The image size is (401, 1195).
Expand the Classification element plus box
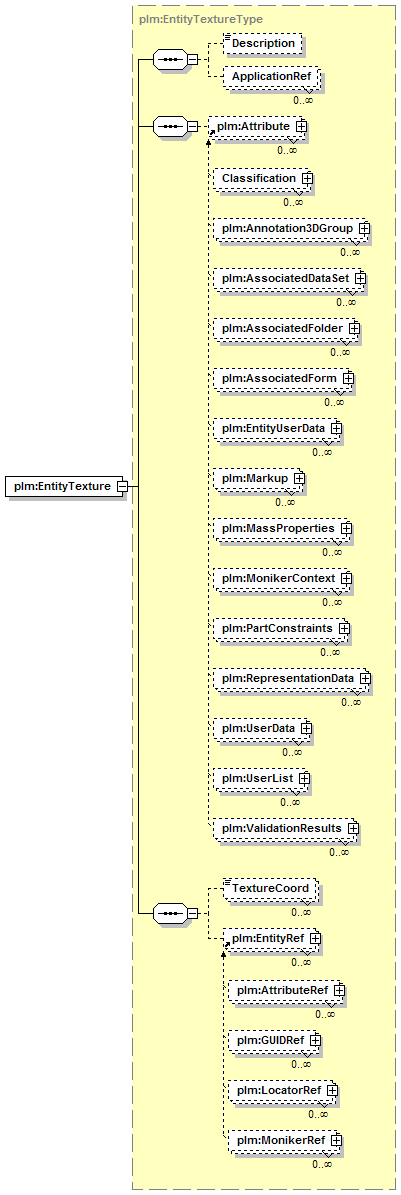point(306,178)
